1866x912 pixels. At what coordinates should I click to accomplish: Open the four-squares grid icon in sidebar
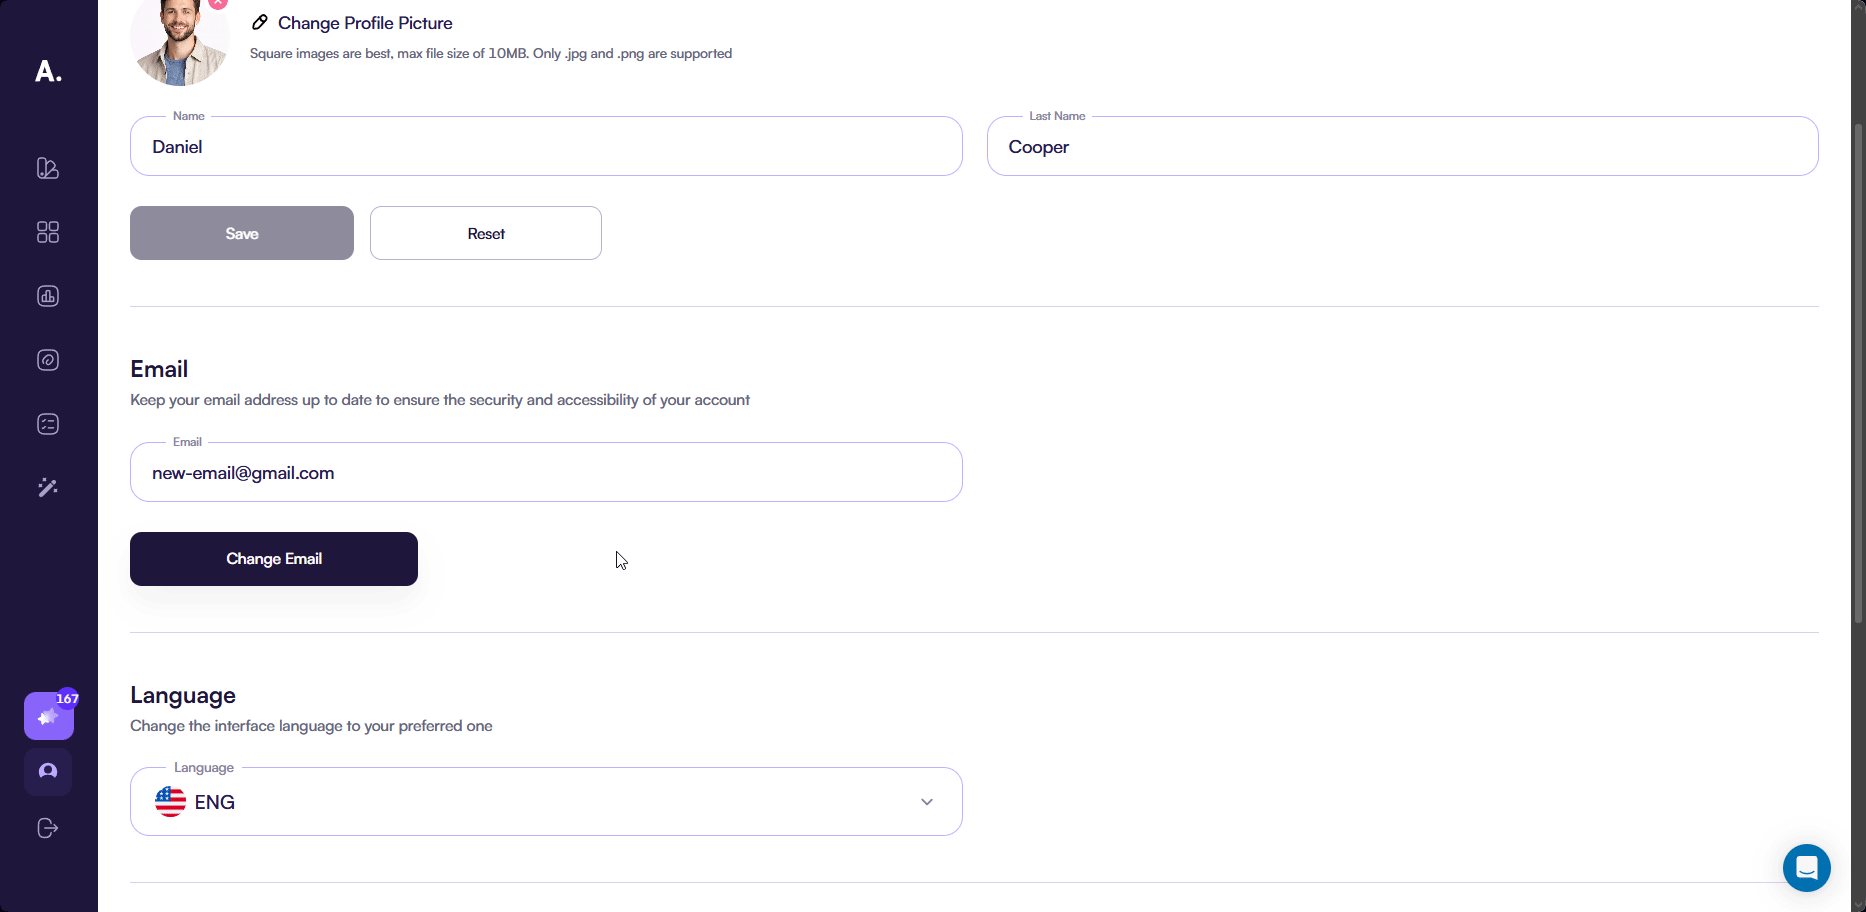point(48,232)
